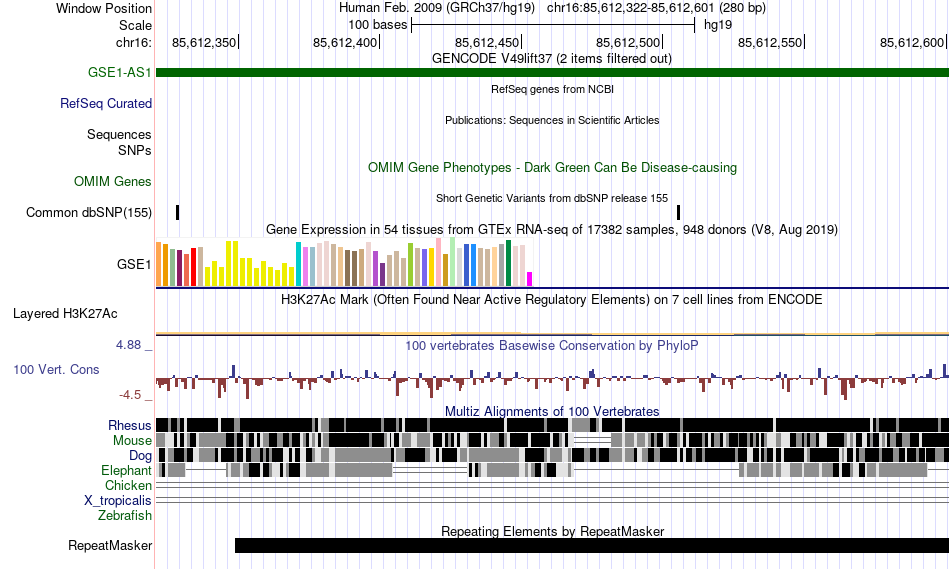Click the GSE1-AS1 green gene bar

(553, 73)
